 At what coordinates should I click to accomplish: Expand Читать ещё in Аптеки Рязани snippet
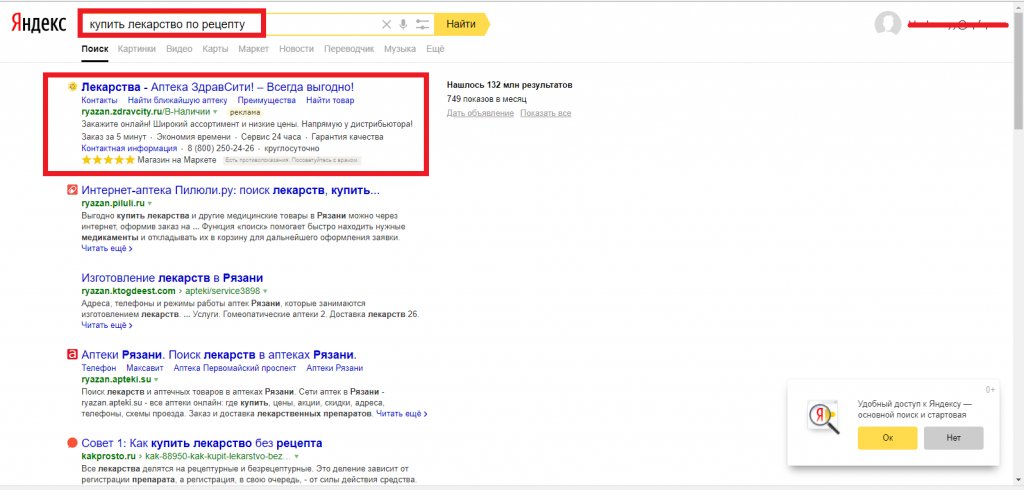pos(402,414)
